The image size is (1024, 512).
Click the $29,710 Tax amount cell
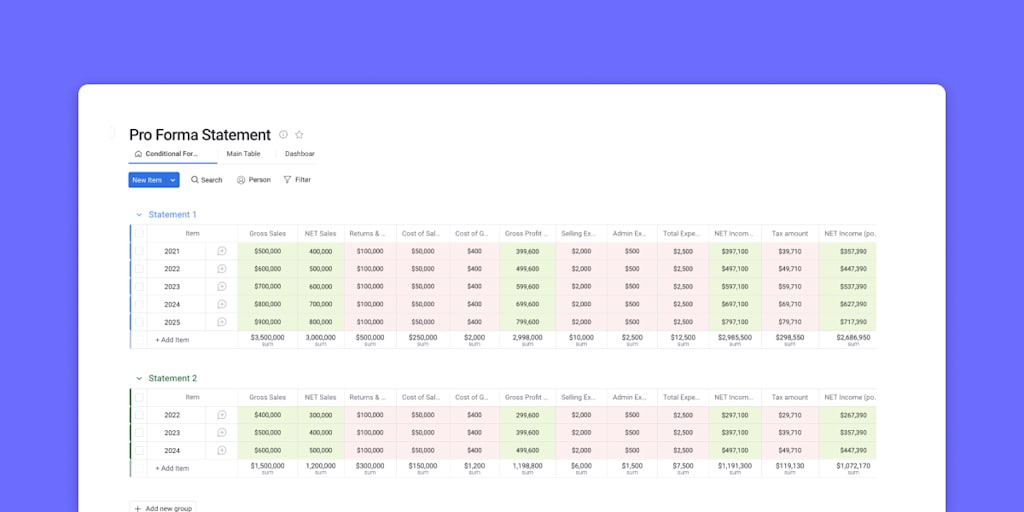(x=790, y=415)
